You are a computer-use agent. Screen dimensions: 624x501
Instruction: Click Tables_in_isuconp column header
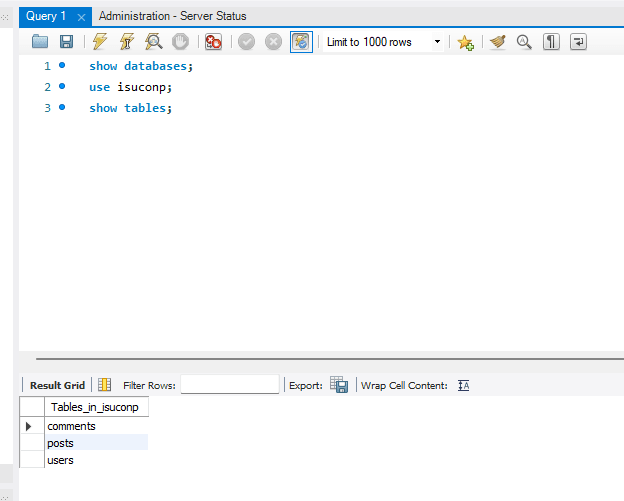click(96, 407)
